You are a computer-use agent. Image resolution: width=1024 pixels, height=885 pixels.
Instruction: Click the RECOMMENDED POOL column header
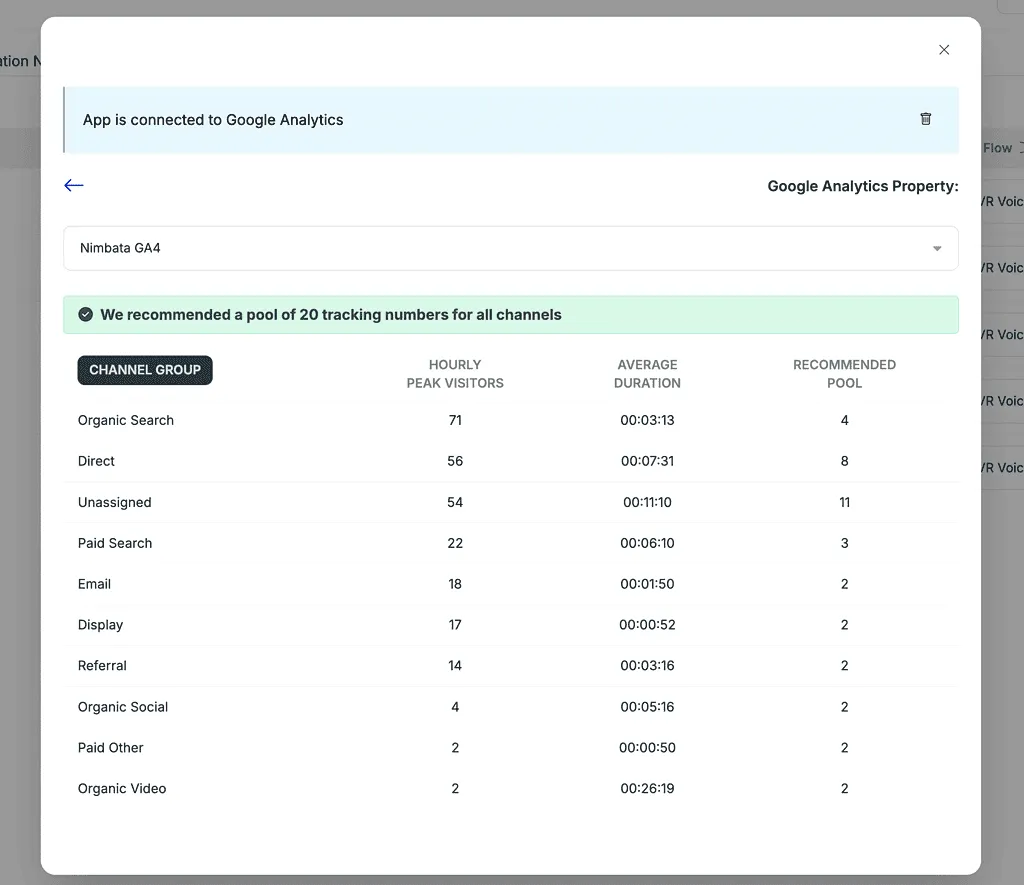(844, 374)
